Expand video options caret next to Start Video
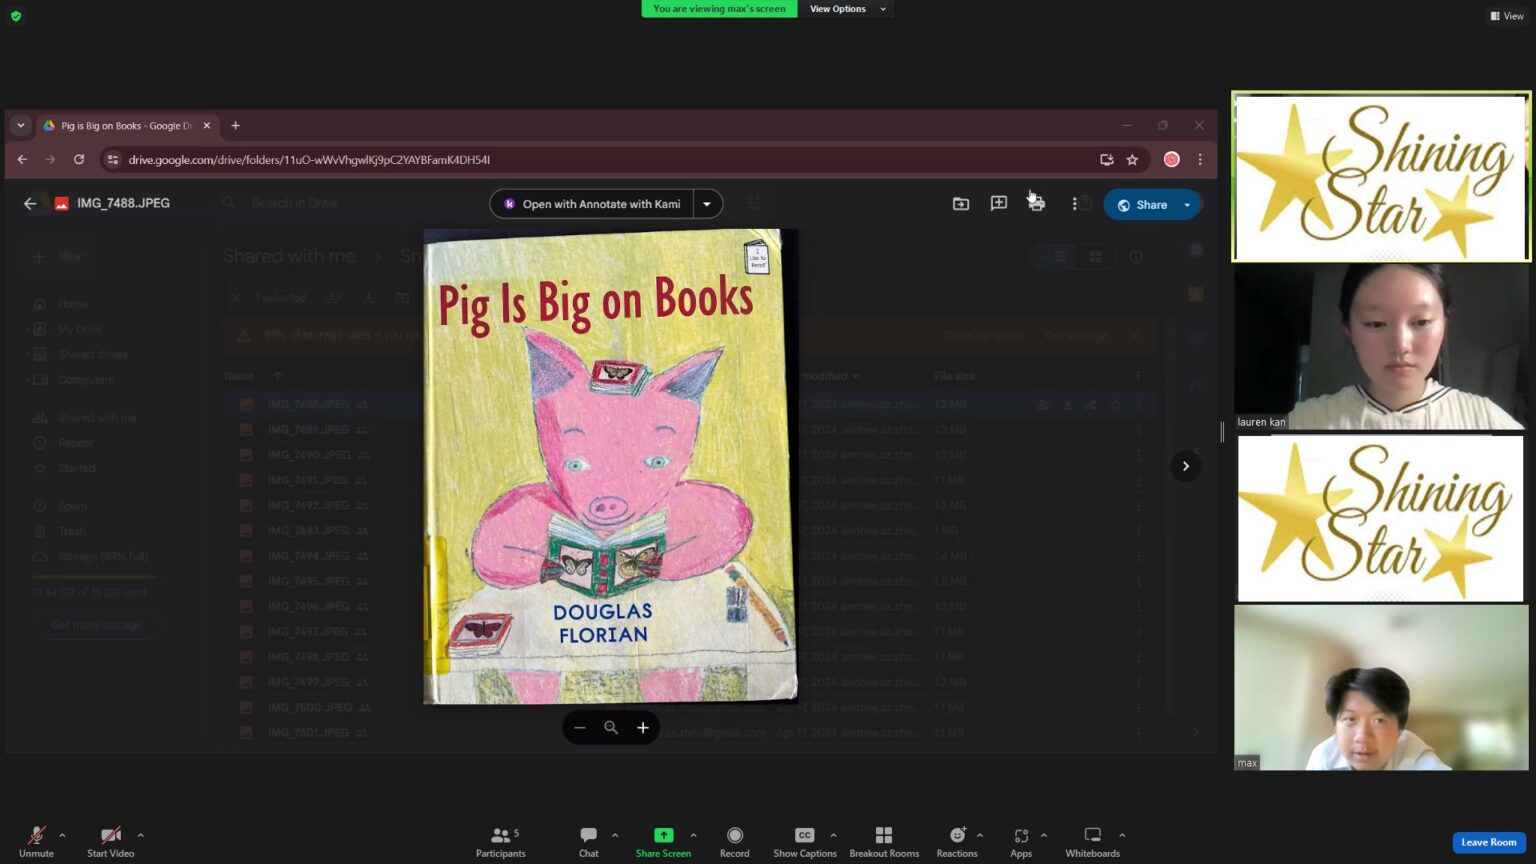This screenshot has height=864, width=1536. coord(140,835)
